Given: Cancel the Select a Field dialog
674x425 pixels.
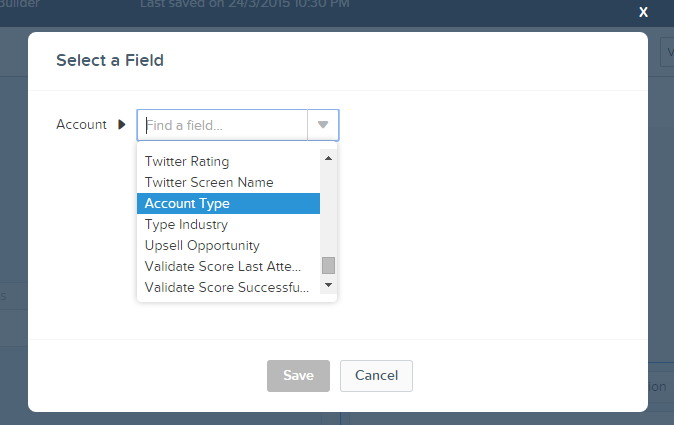Looking at the screenshot, I should 376,376.
